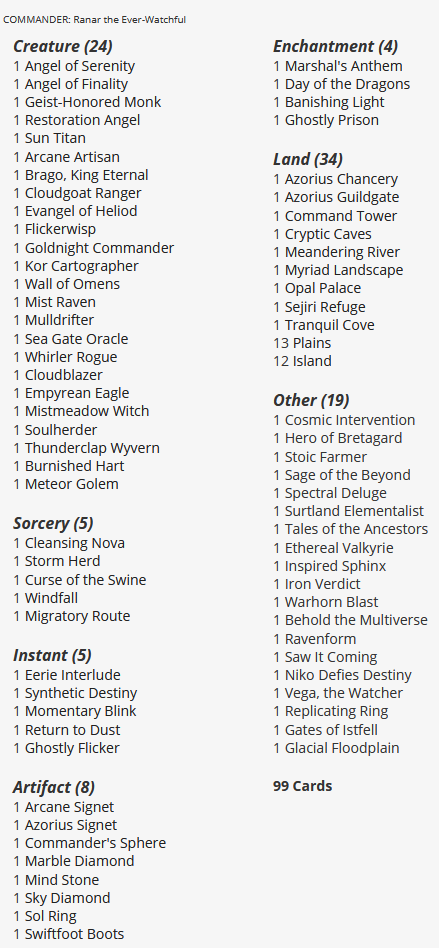Select Brago, King Eternal in creature list
The image size is (439, 948).
(x=86, y=175)
